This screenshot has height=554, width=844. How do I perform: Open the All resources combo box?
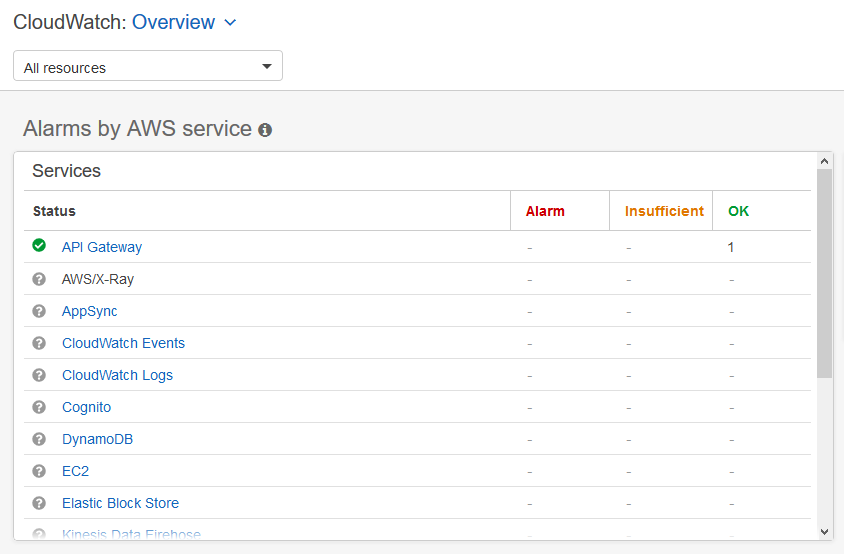(x=148, y=66)
